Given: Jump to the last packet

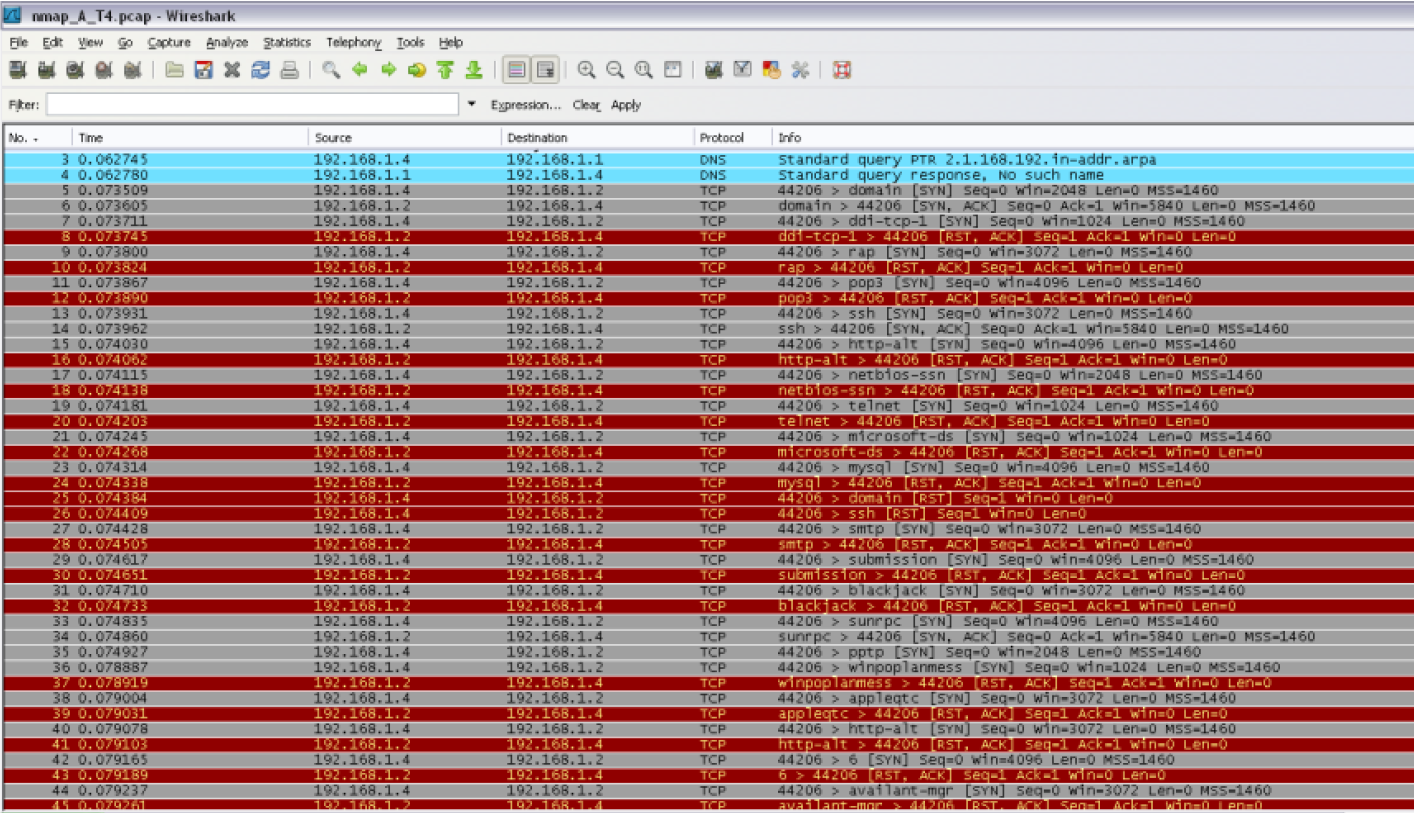Looking at the screenshot, I should click(x=475, y=70).
